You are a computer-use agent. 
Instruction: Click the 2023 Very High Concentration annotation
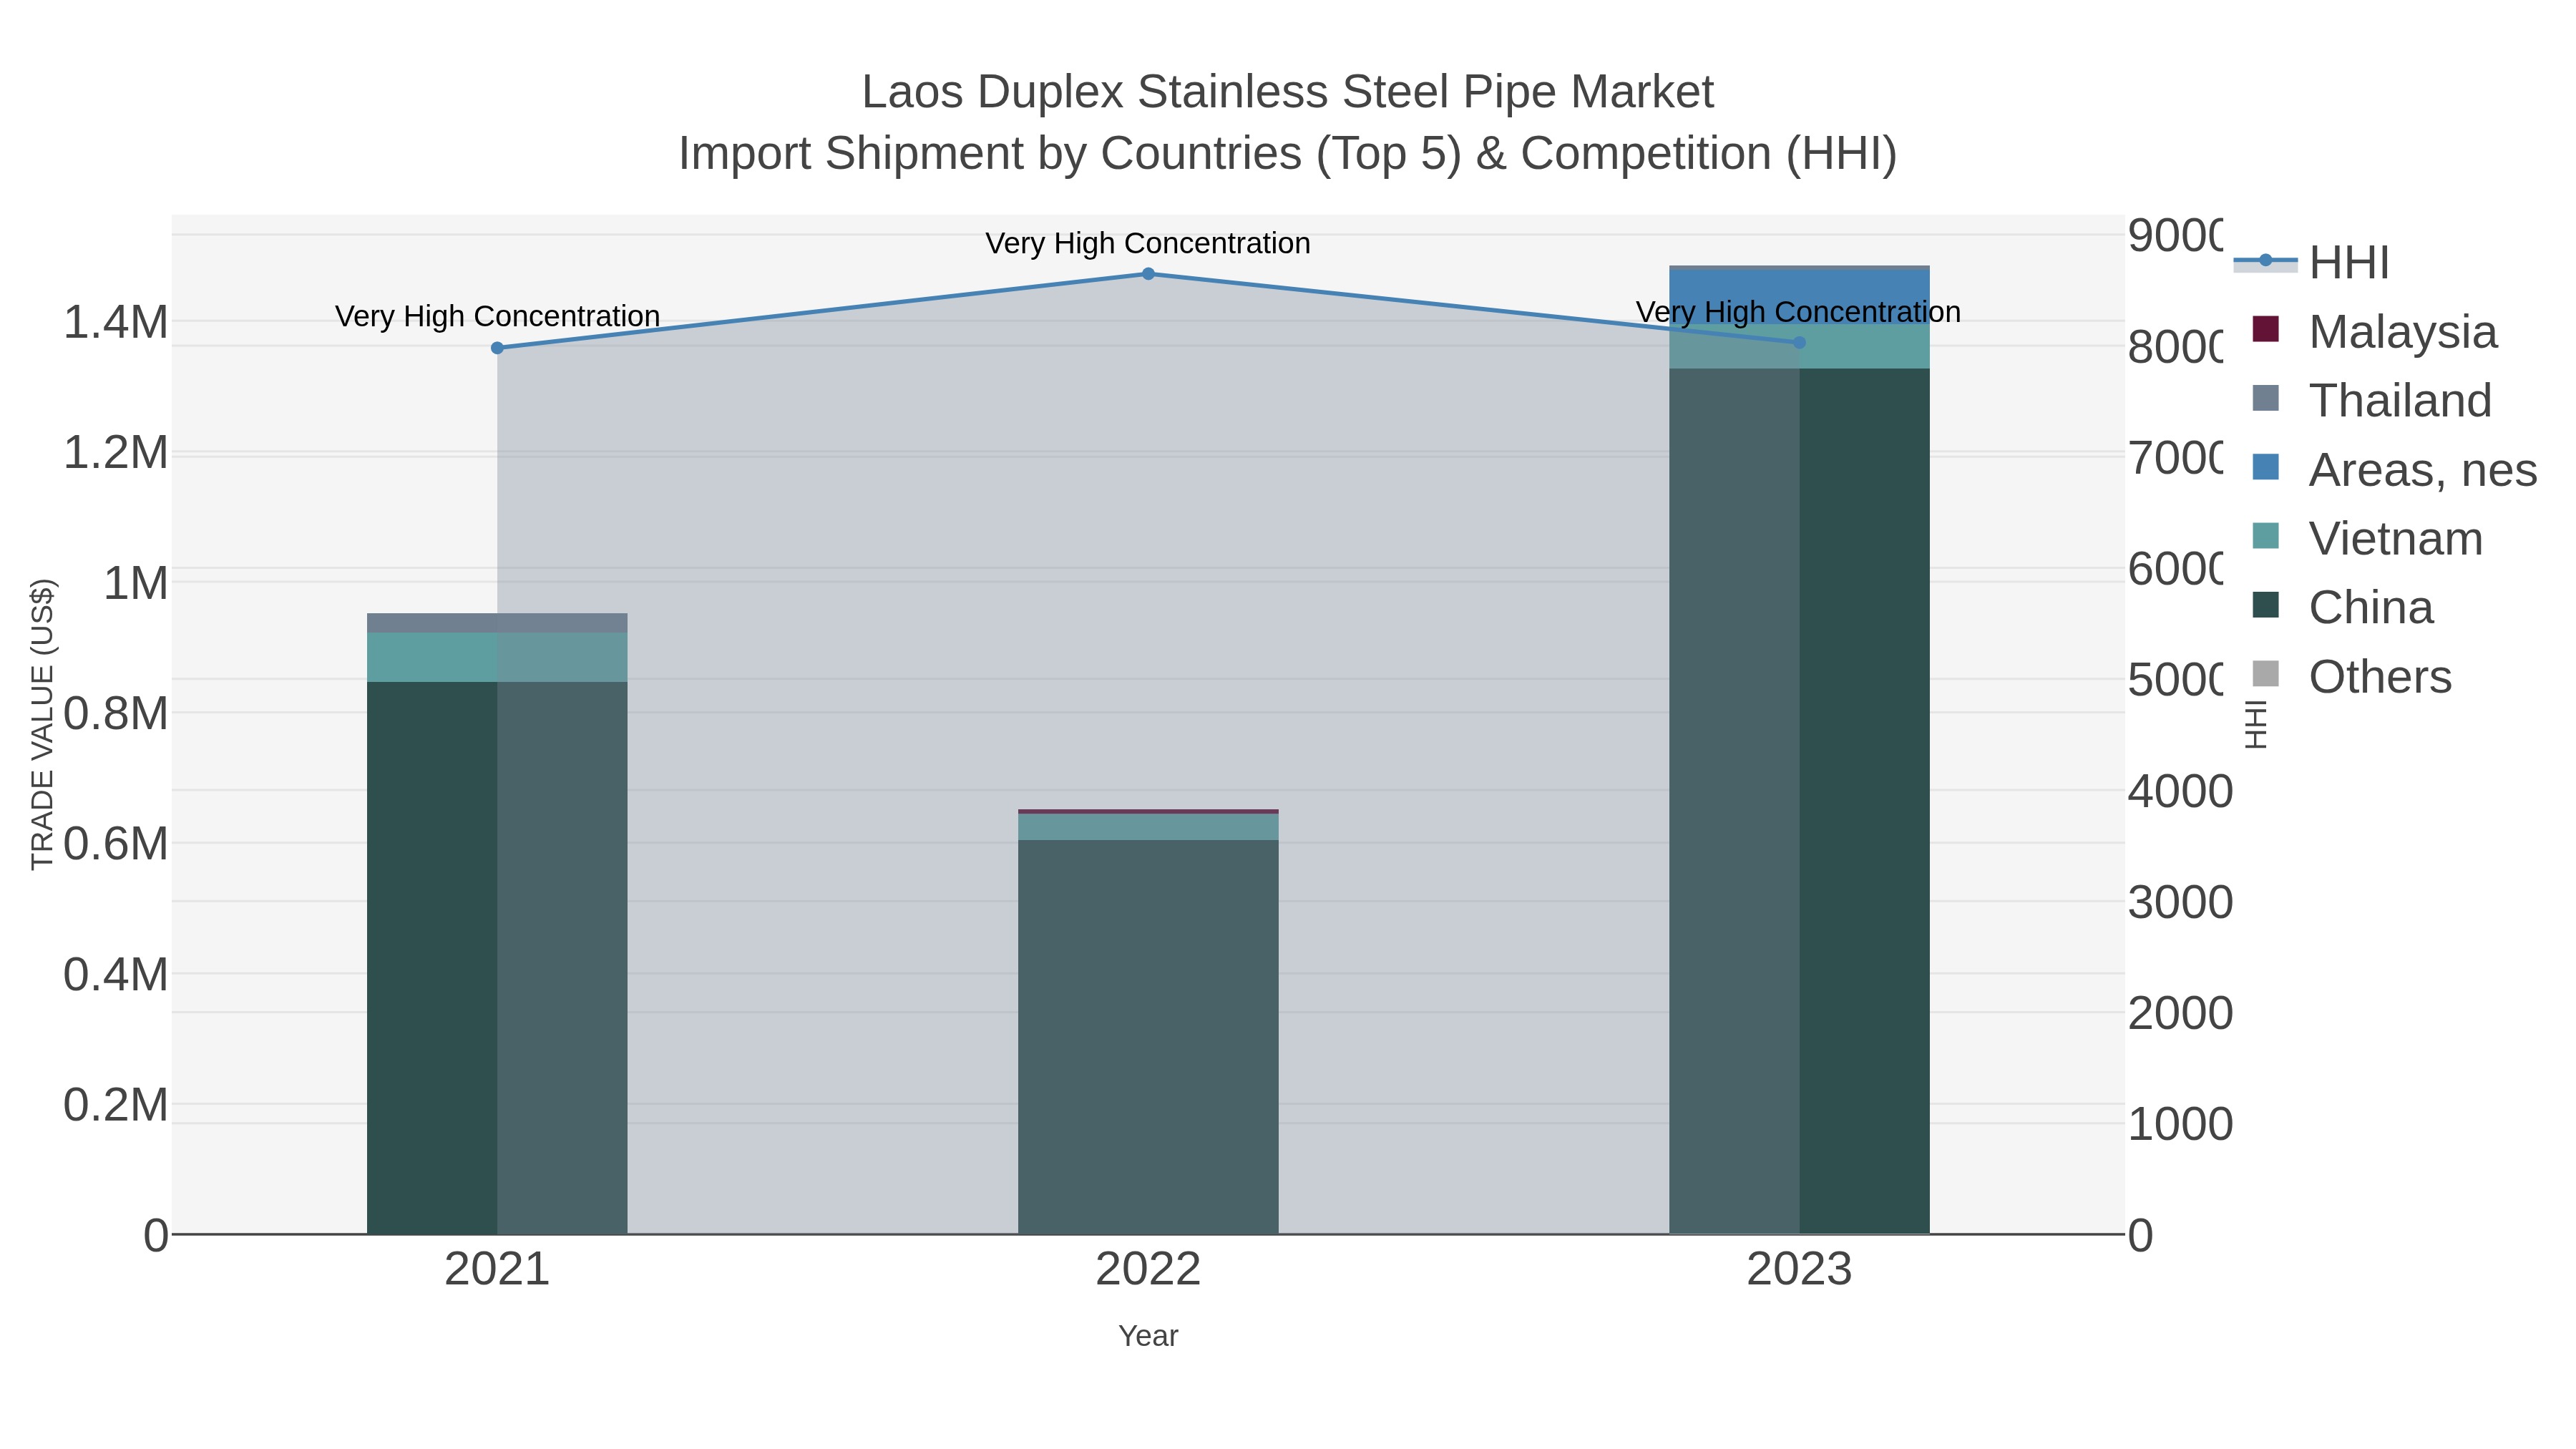(x=1798, y=312)
